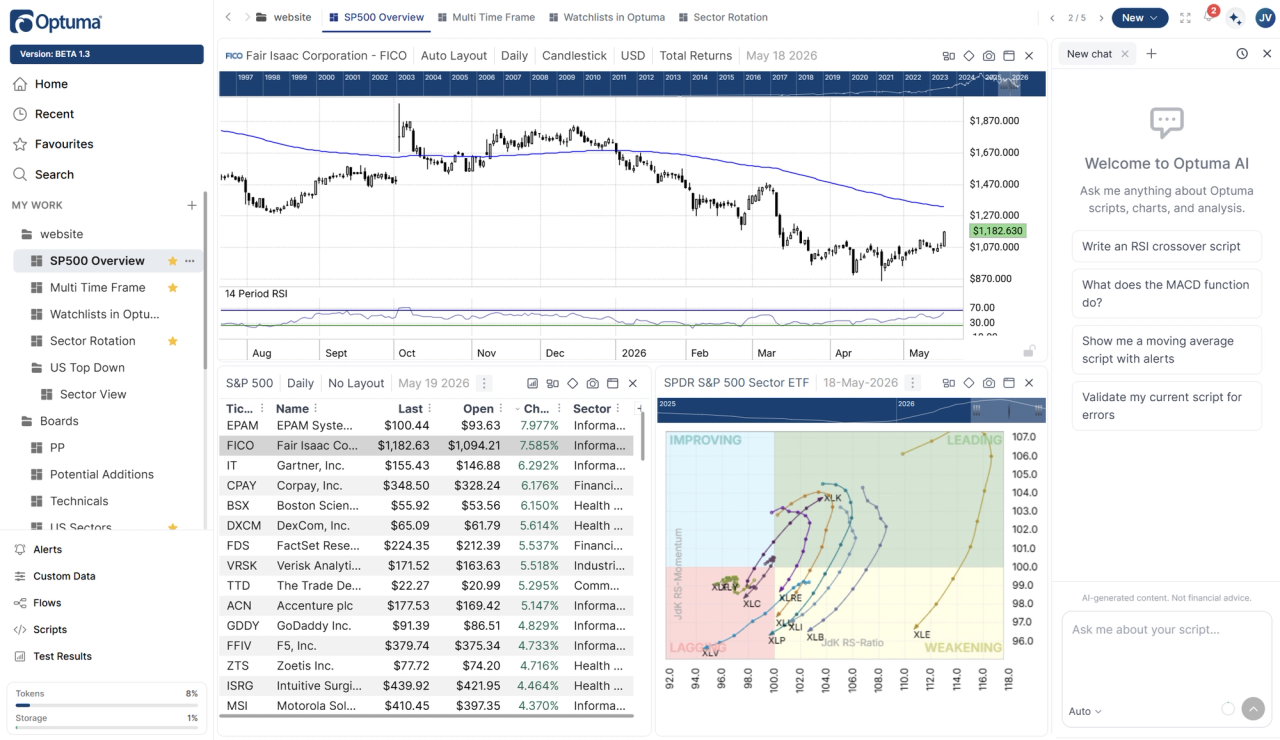Go to the previous page arrow beside 2 / 5
The height and width of the screenshot is (740, 1280).
click(x=1052, y=18)
